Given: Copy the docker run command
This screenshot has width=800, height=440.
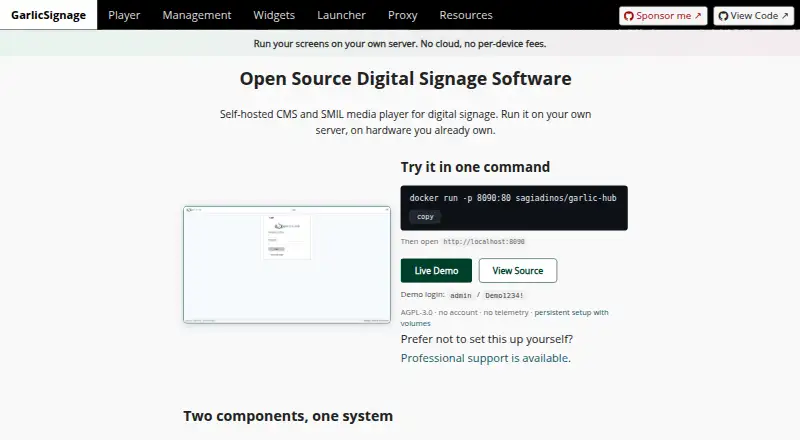Looking at the screenshot, I should [x=425, y=216].
